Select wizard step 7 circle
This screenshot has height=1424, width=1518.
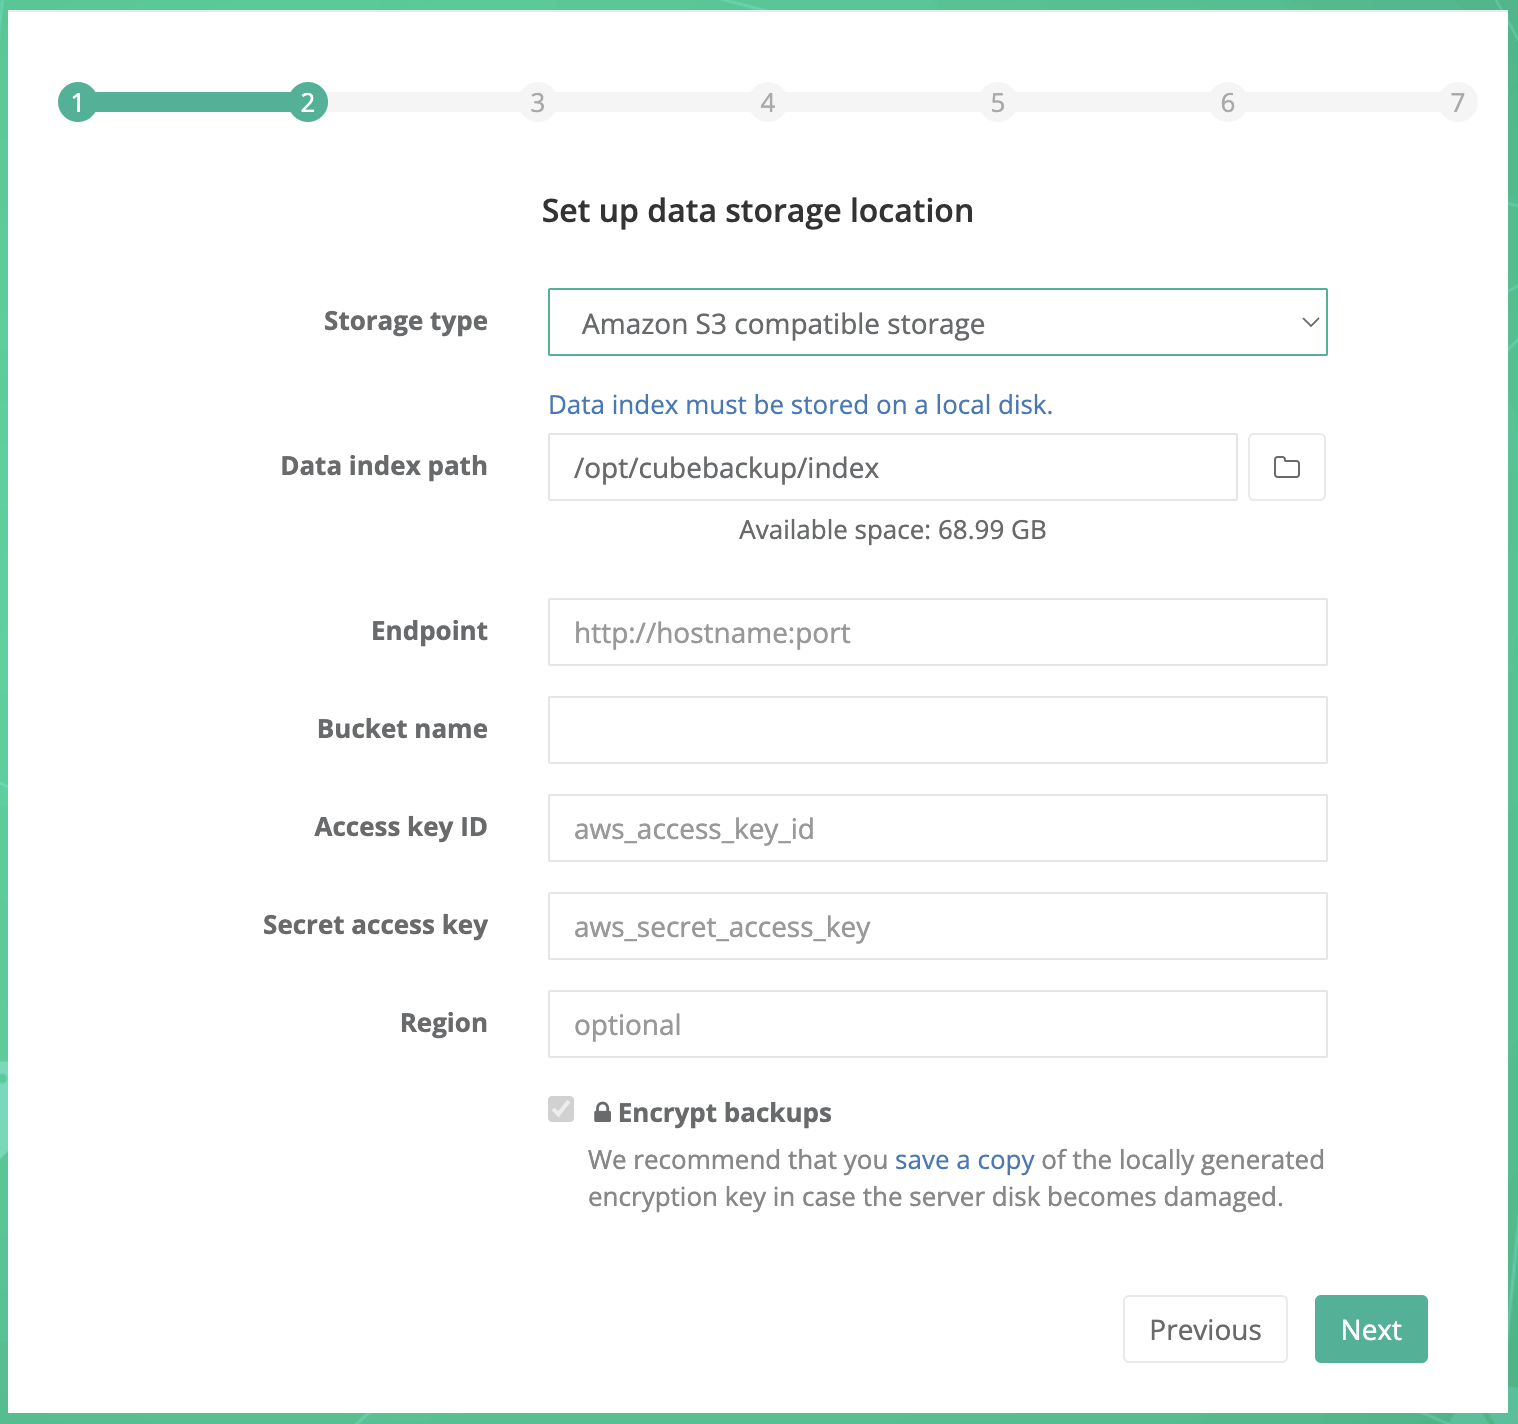click(x=1457, y=102)
